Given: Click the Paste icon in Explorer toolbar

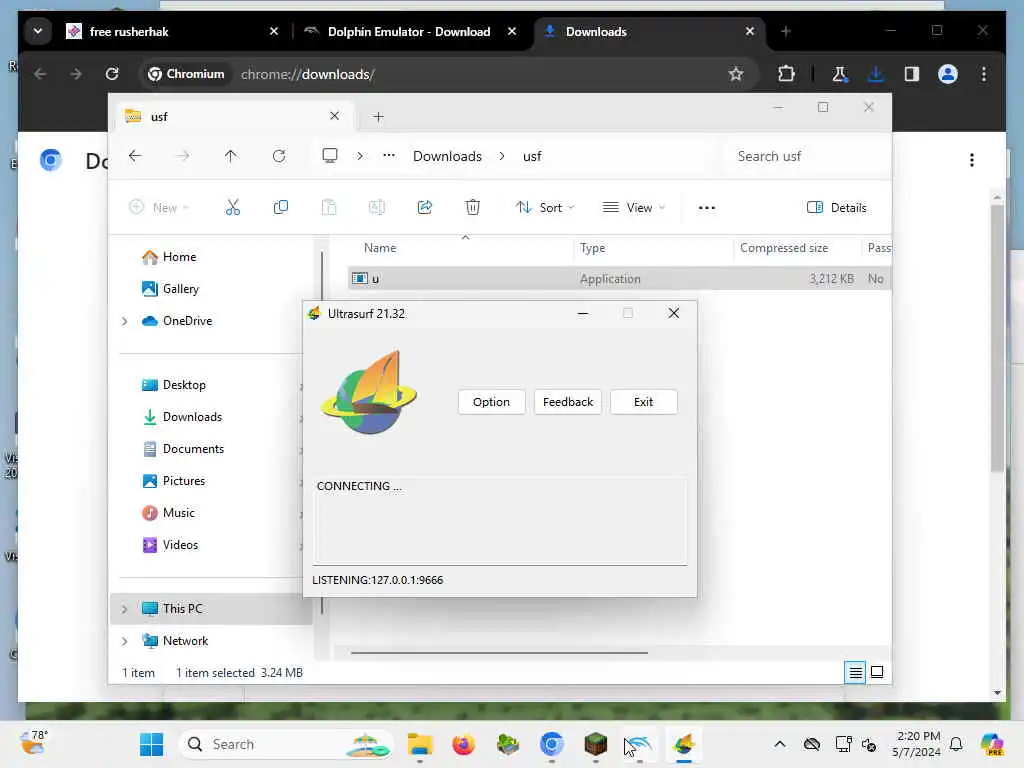Looking at the screenshot, I should (328, 208).
